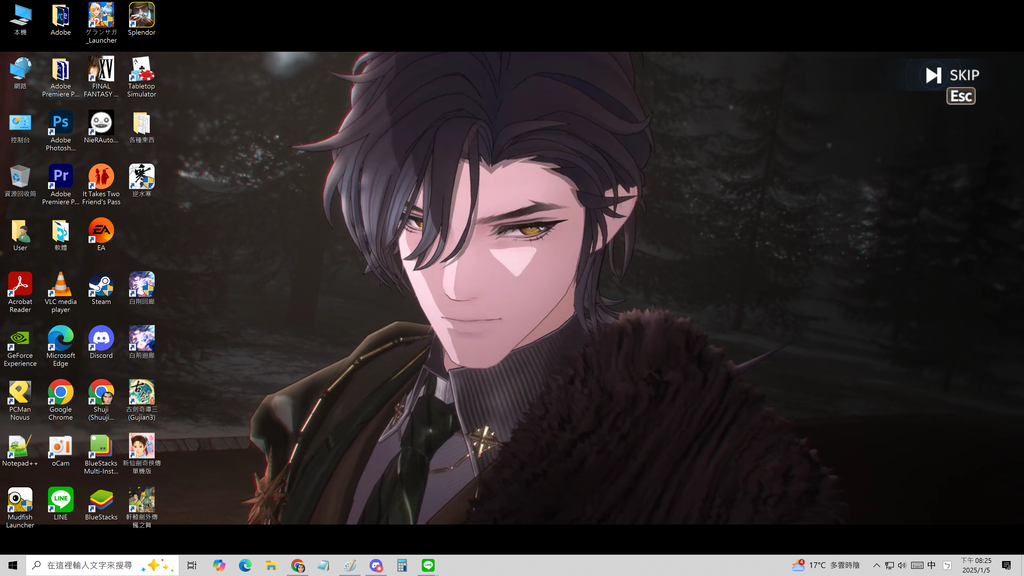Image resolution: width=1024 pixels, height=576 pixels.
Task: Open the clock showing 下午 08:25
Action: 976,566
